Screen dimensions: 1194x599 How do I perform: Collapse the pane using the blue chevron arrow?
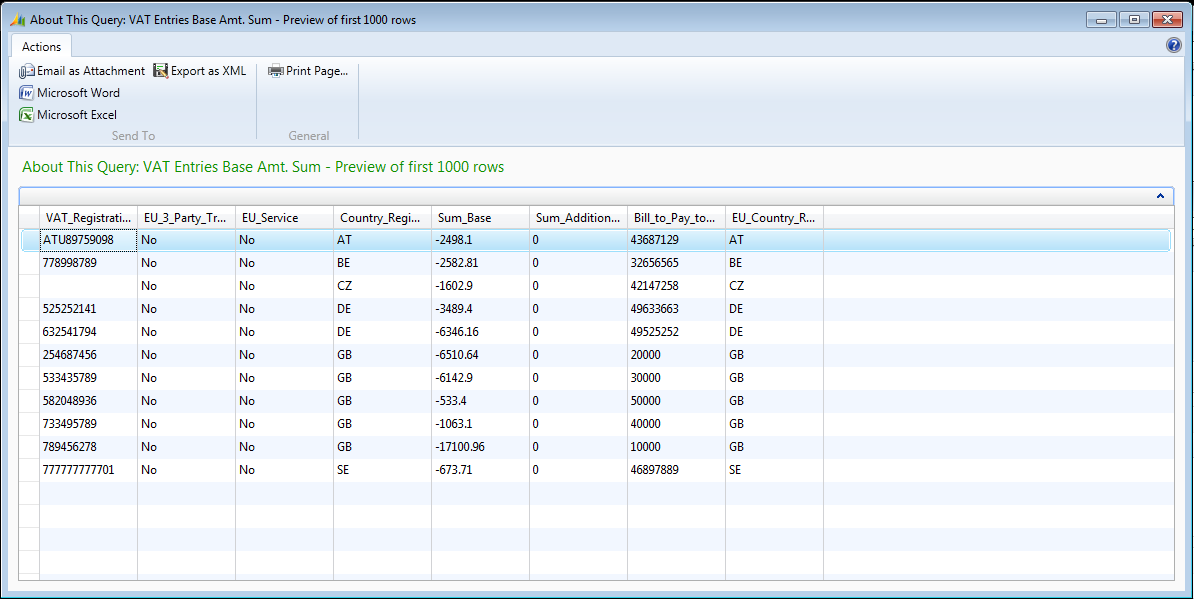[1160, 196]
